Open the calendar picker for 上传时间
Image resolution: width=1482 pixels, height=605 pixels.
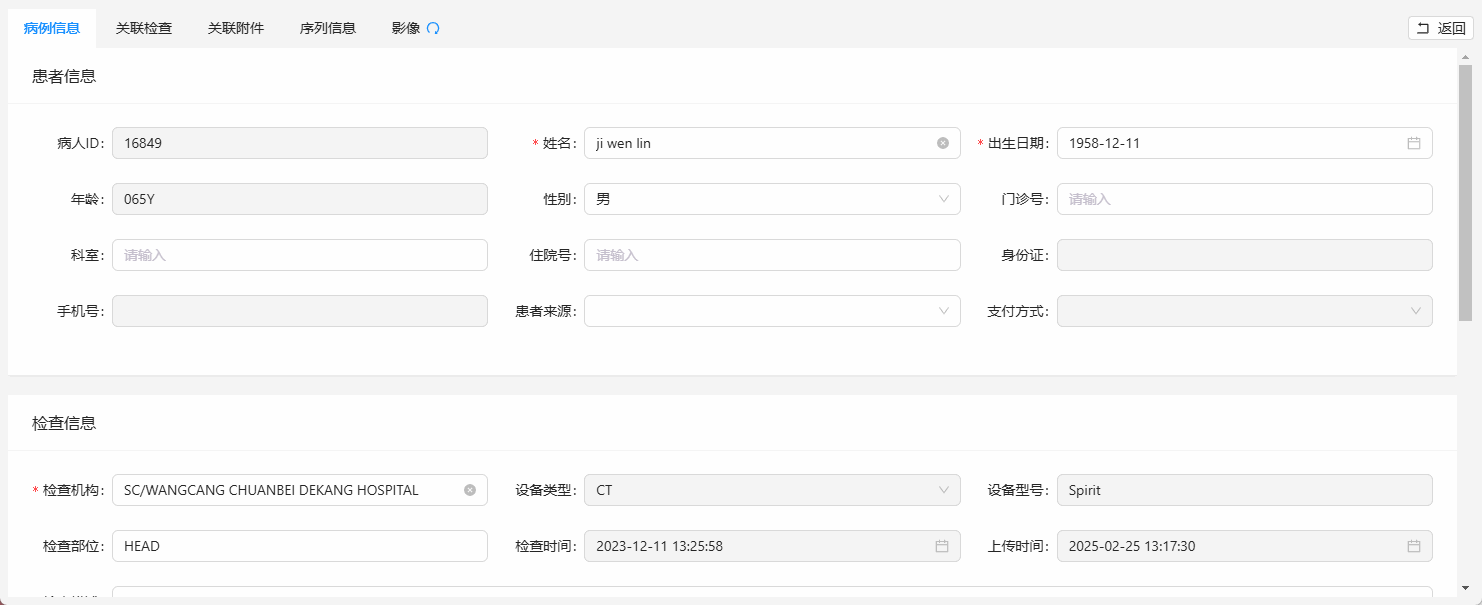(1413, 546)
